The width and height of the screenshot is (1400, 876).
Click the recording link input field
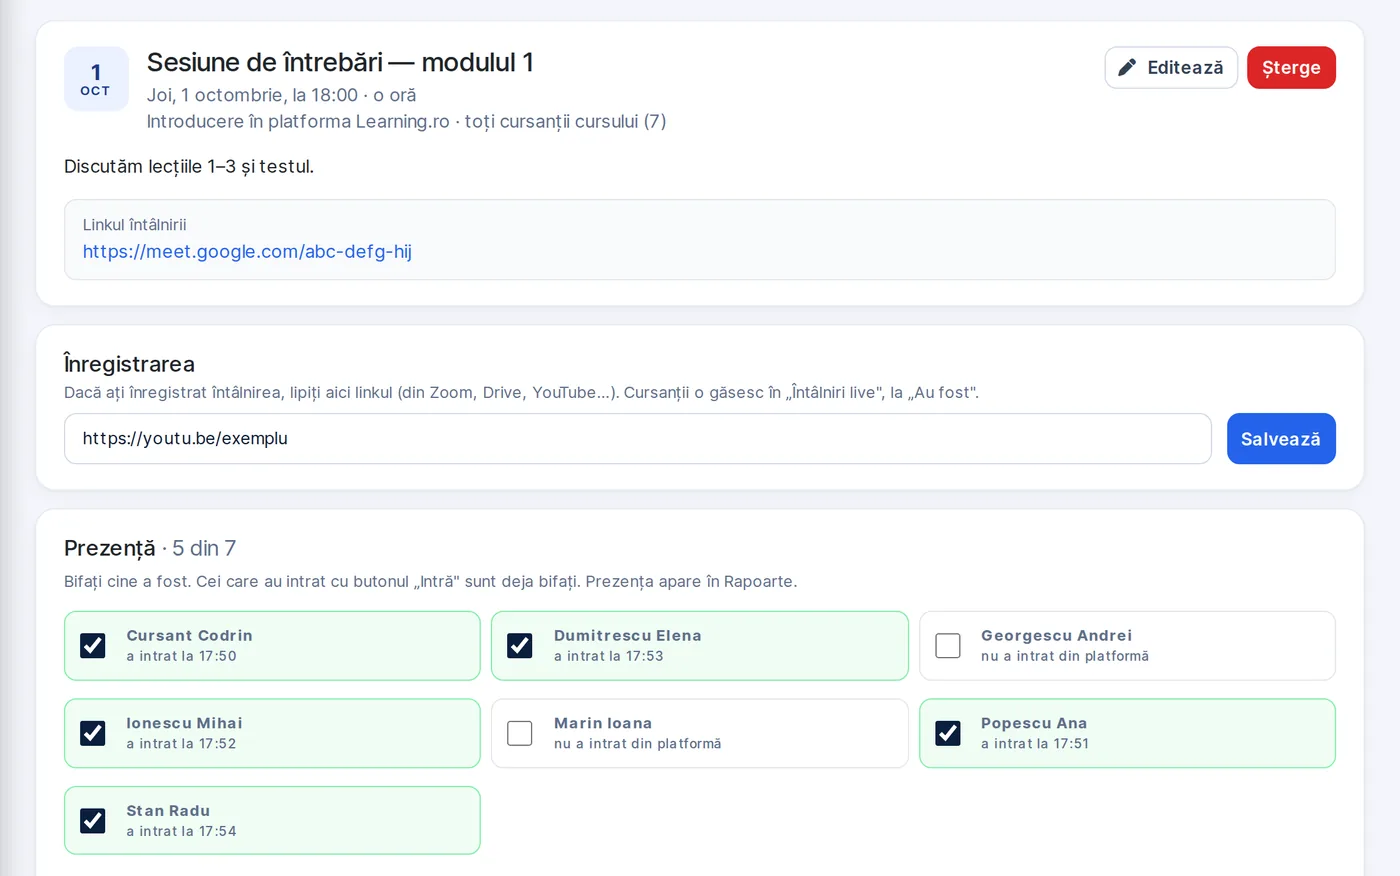coord(638,439)
